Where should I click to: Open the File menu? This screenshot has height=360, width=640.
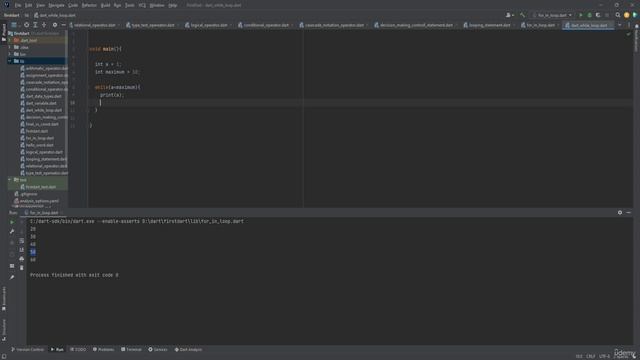tap(18, 5)
